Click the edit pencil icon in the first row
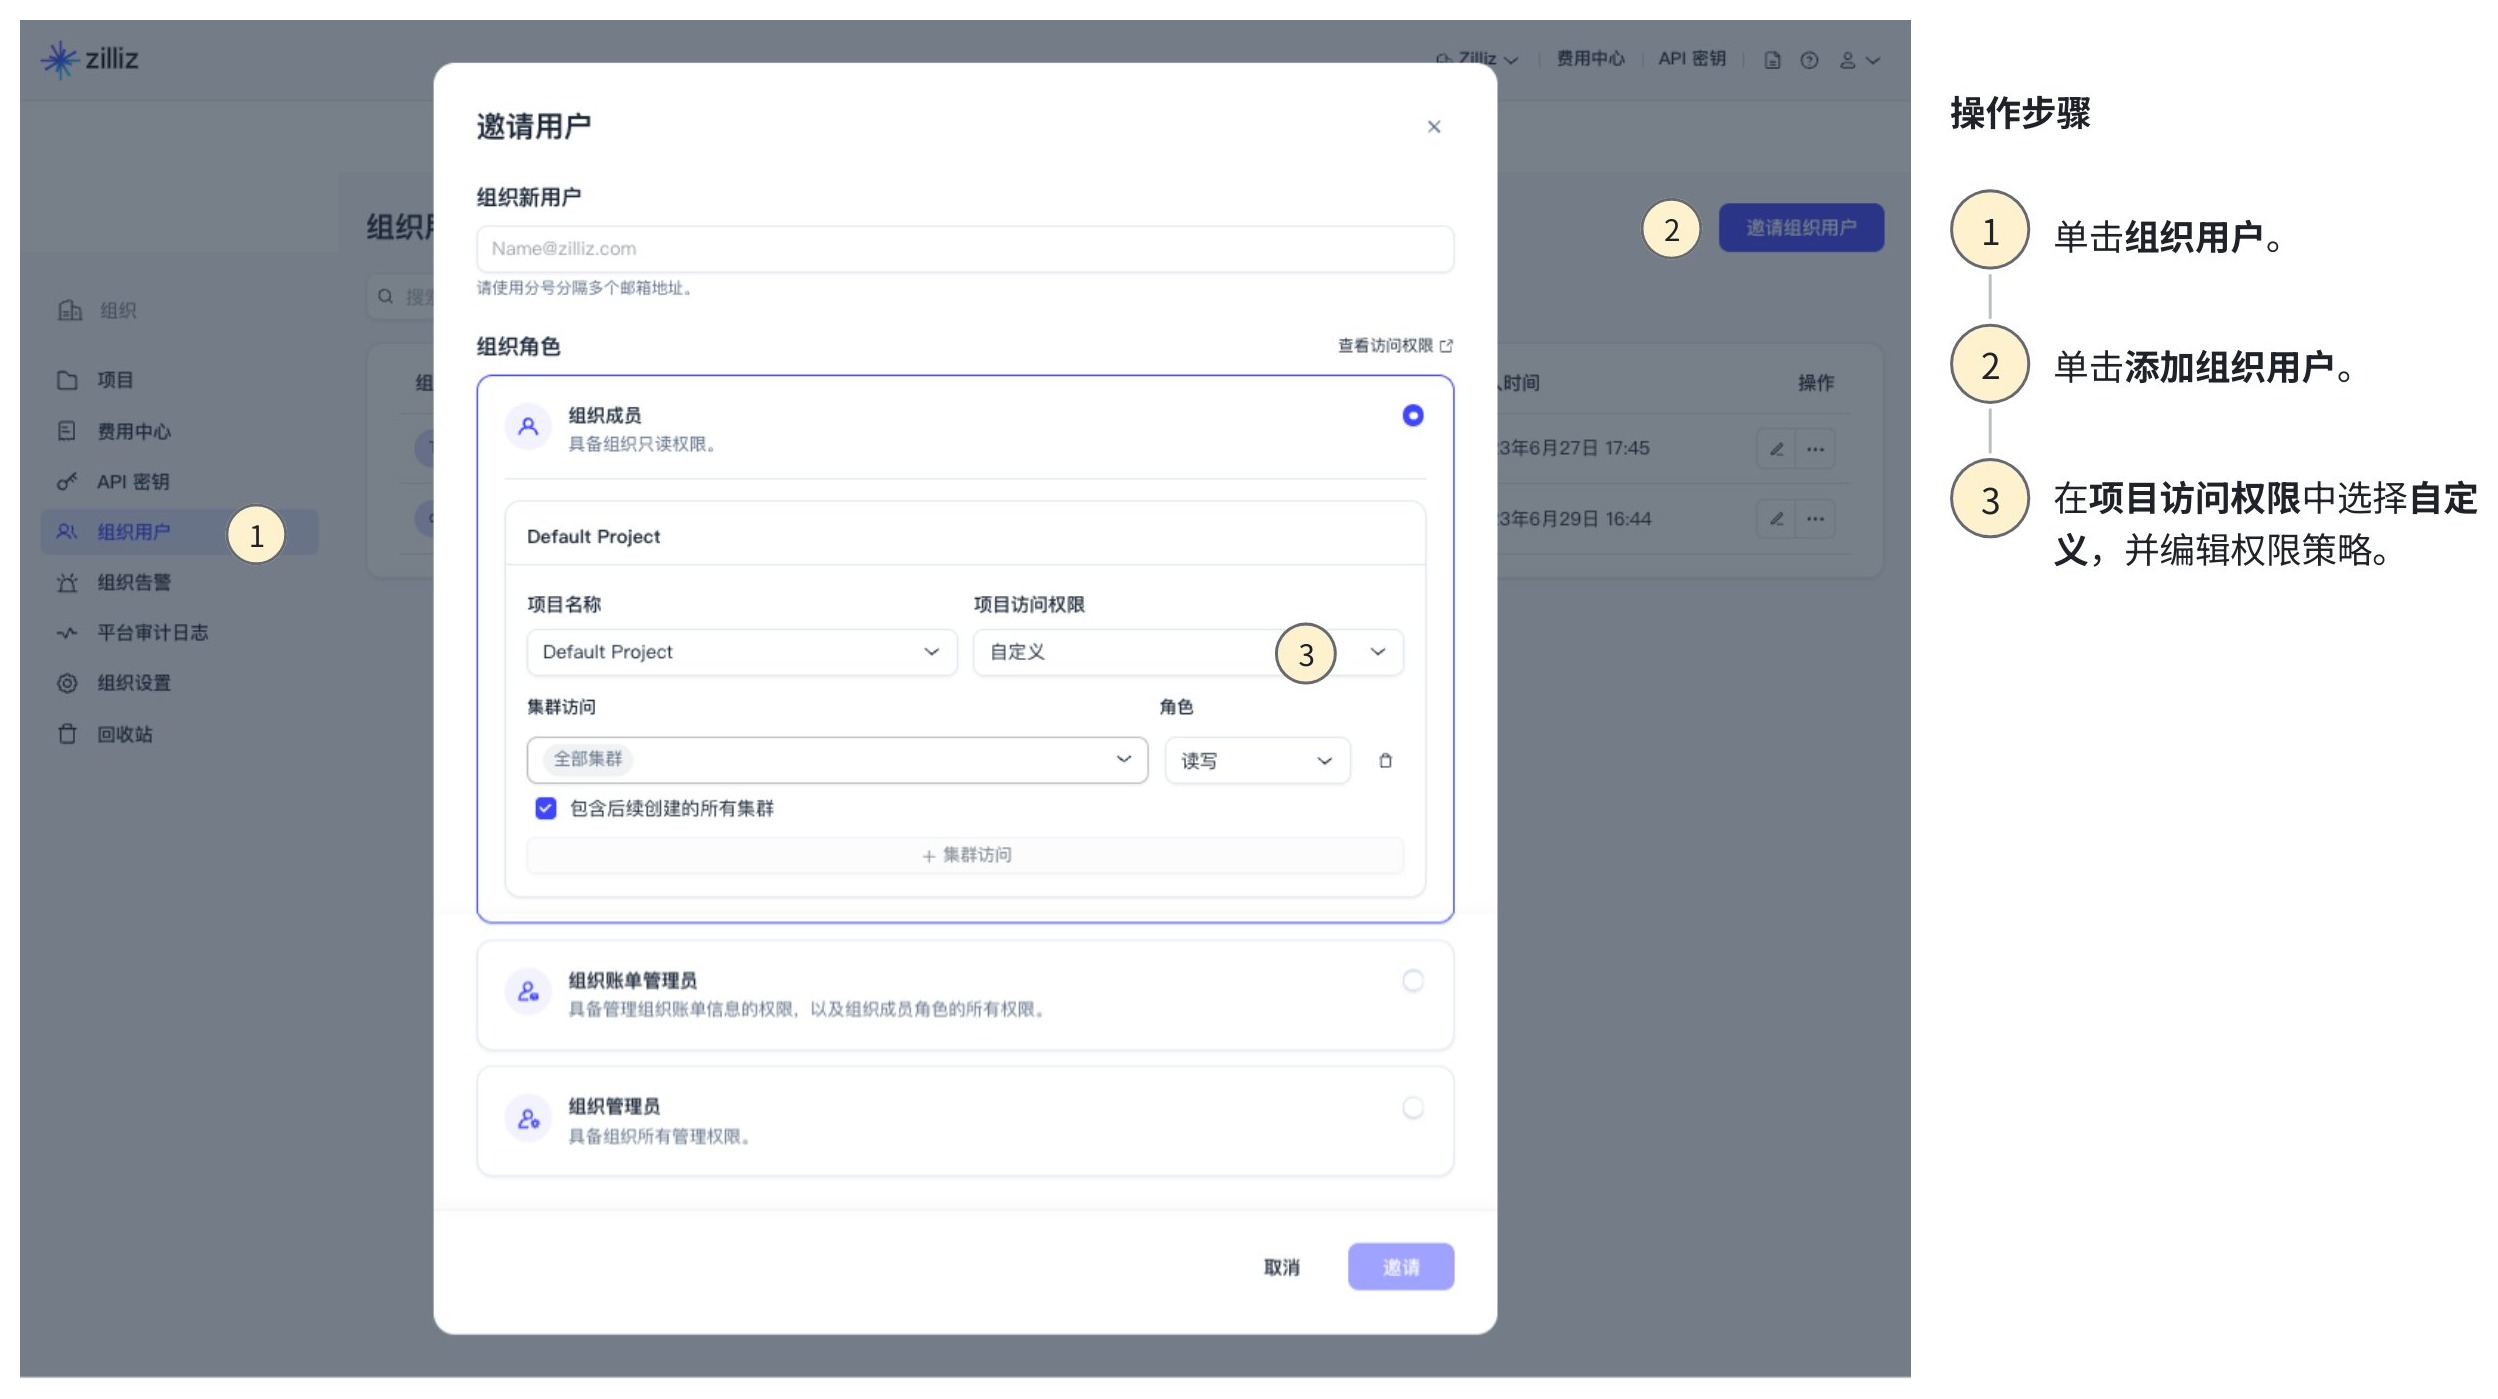The height and width of the screenshot is (1399, 2498). pos(1776,449)
